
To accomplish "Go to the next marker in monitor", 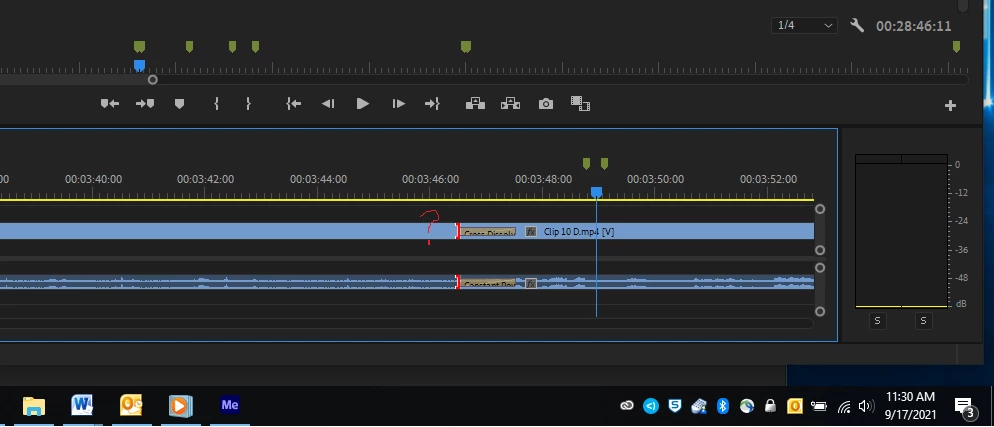I will [145, 104].
